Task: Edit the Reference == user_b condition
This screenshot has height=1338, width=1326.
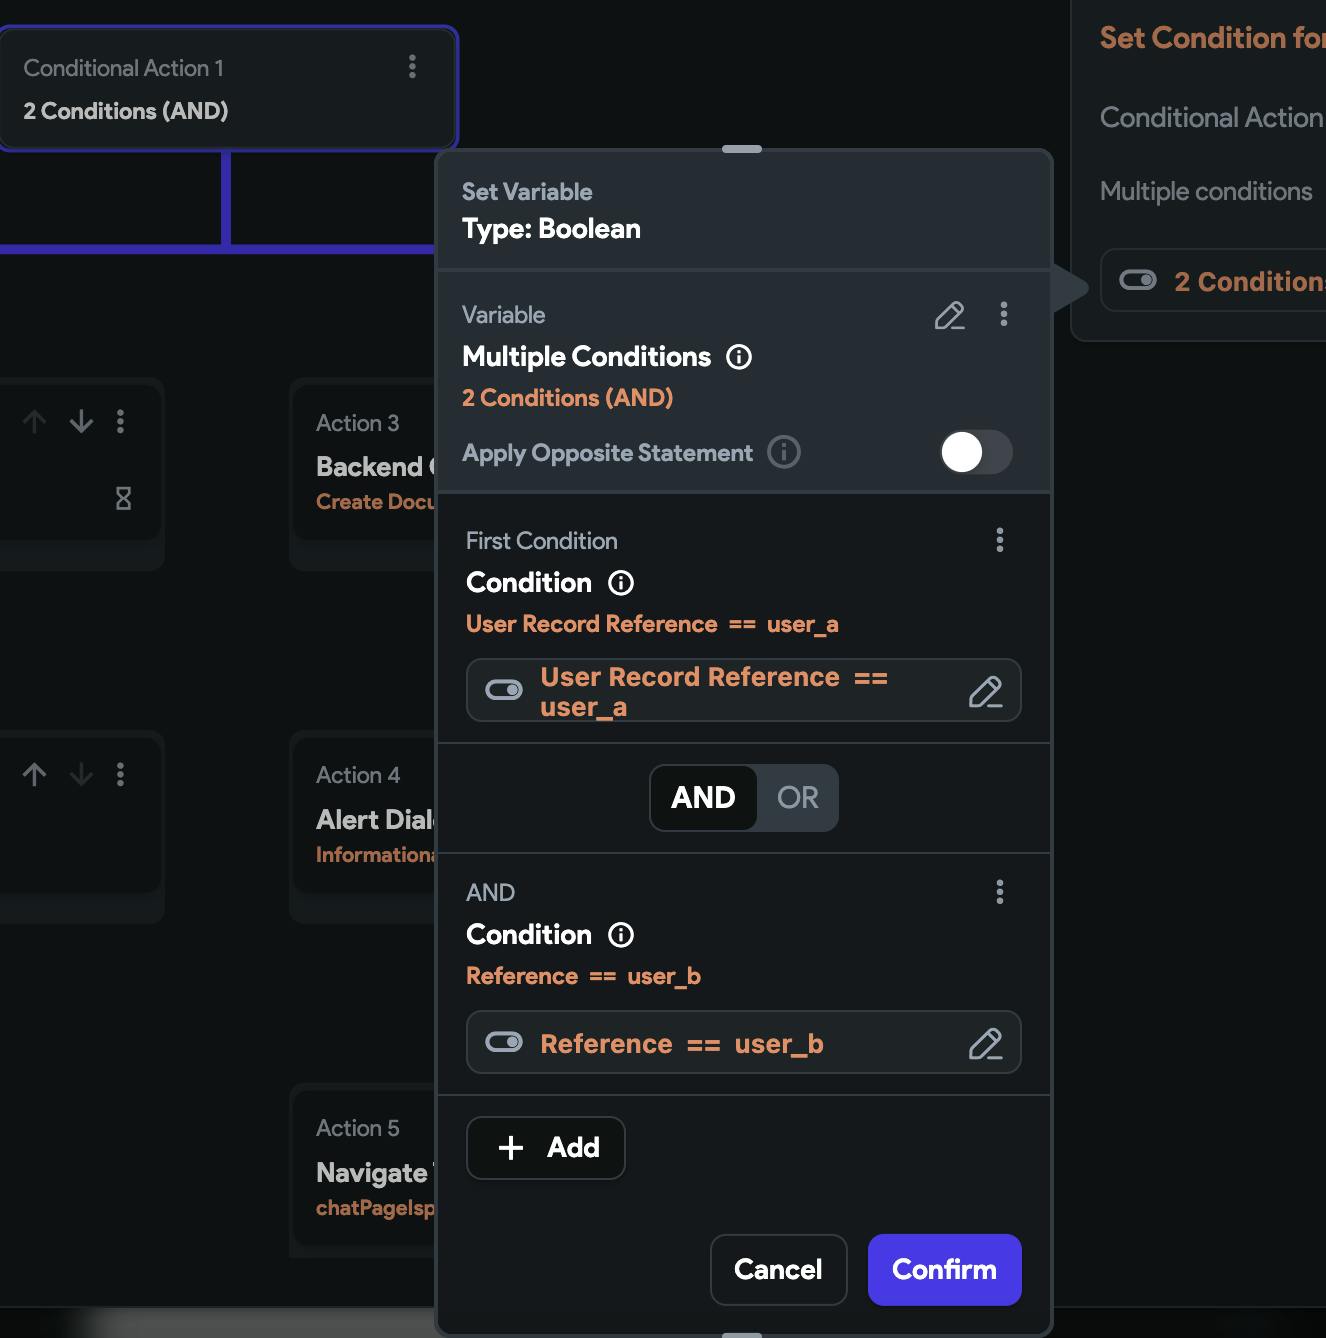Action: point(985,1043)
